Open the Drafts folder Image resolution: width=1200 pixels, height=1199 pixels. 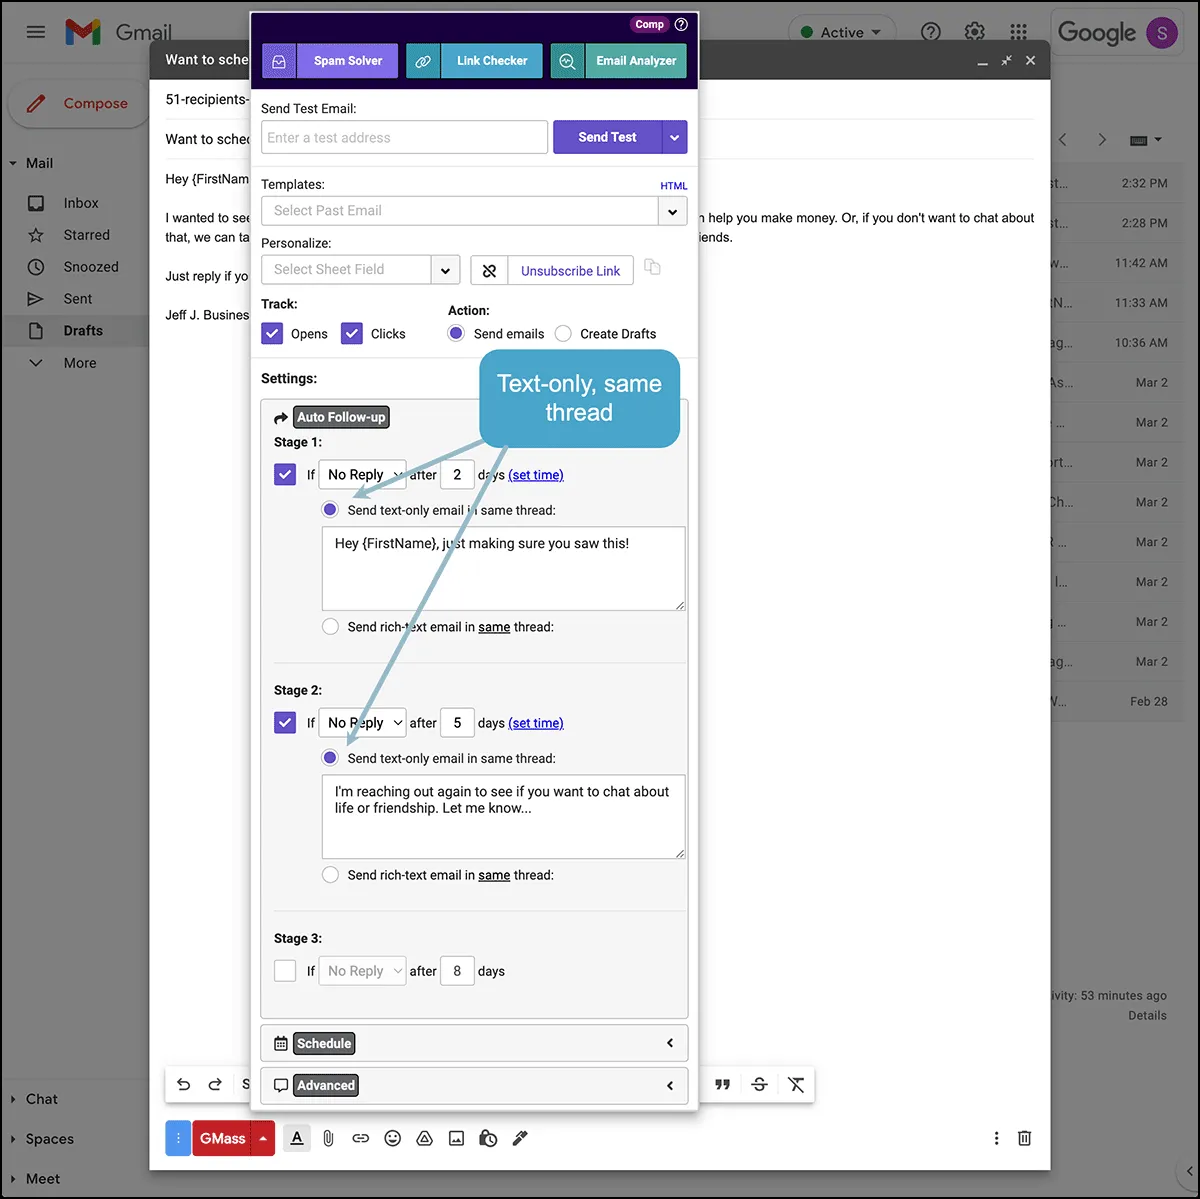pyautogui.click(x=82, y=331)
